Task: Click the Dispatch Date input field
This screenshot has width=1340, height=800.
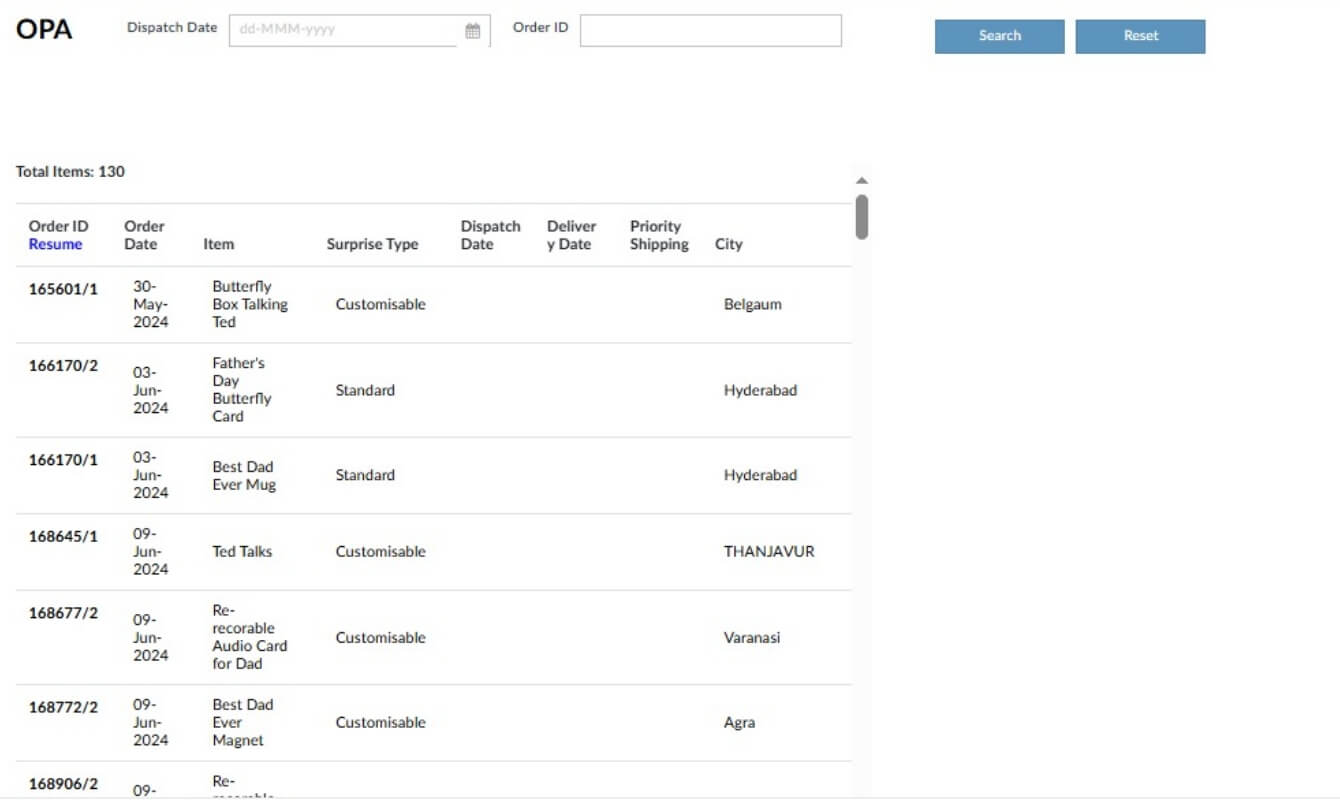Action: (x=345, y=30)
